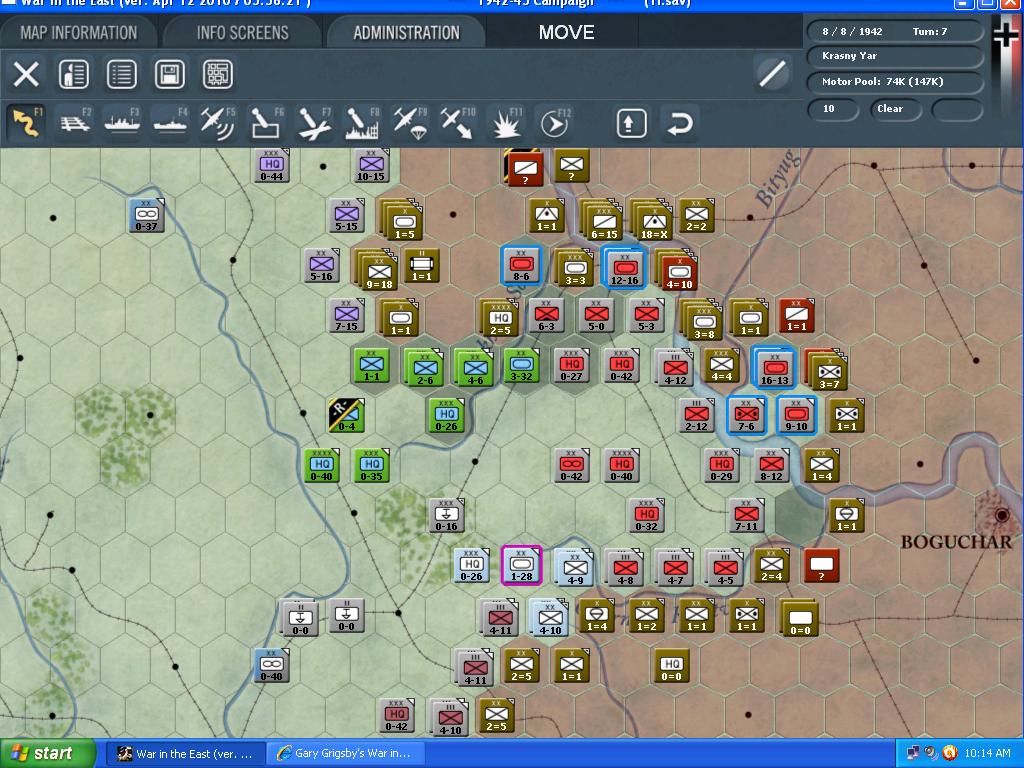
Task: Select the Bomb unit F6 icon
Action: click(x=266, y=123)
